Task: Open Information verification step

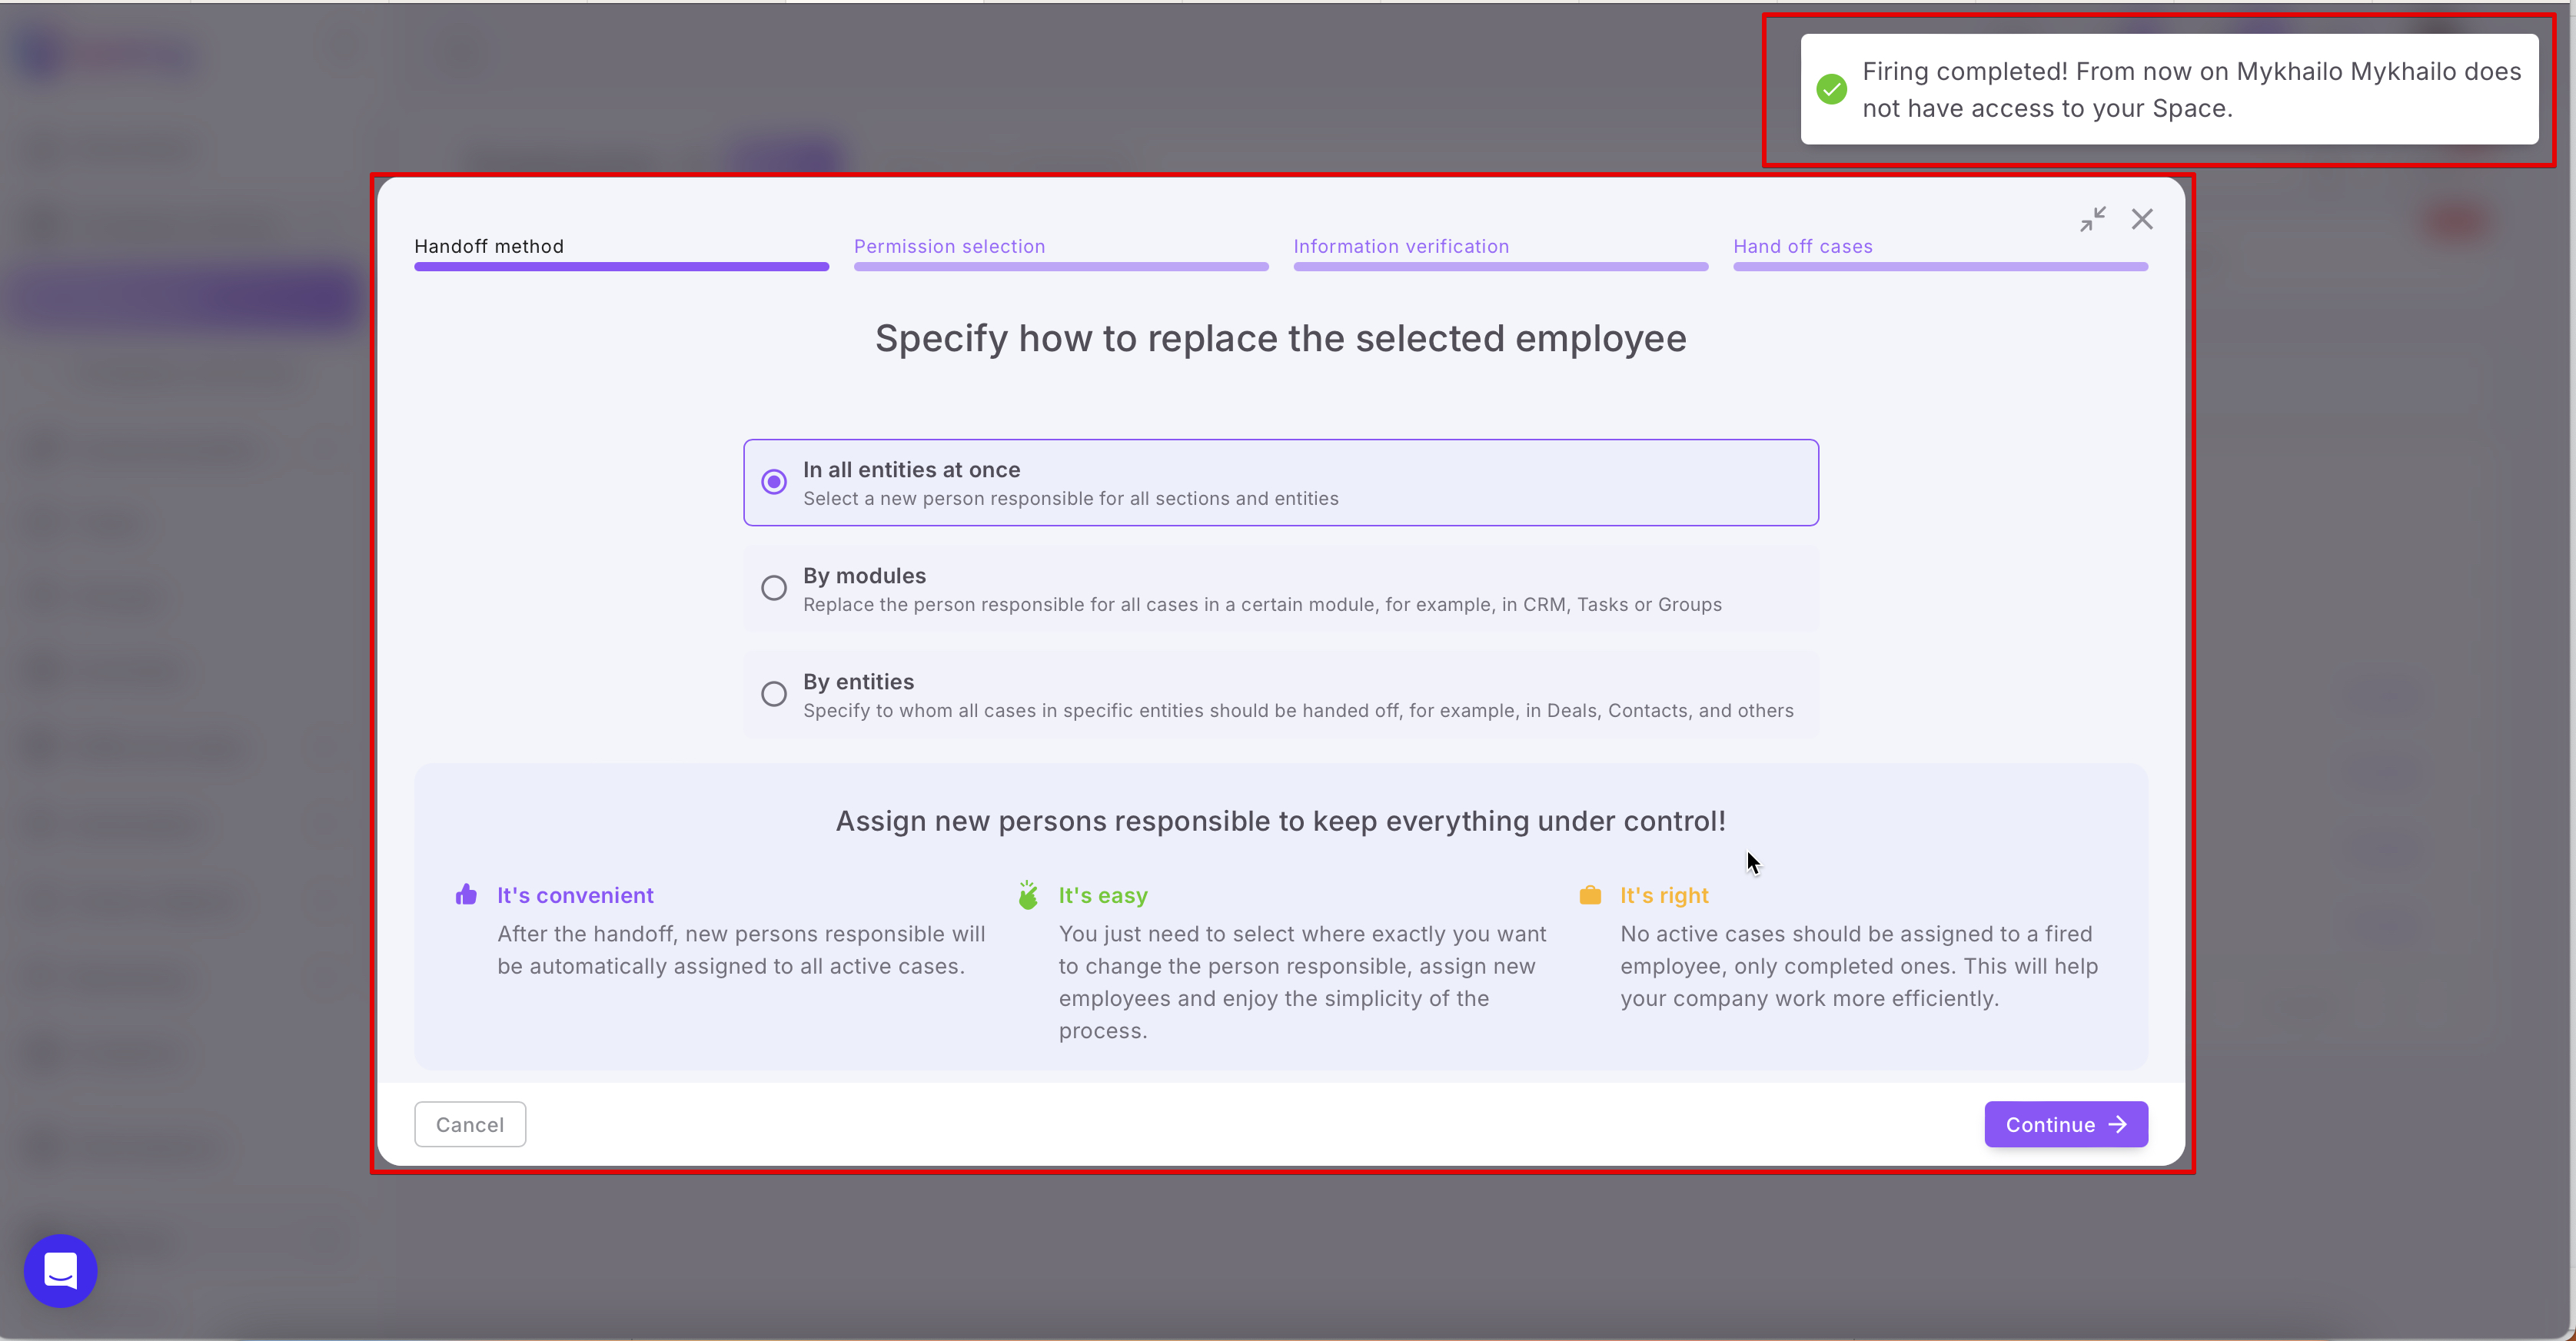Action: (1400, 246)
